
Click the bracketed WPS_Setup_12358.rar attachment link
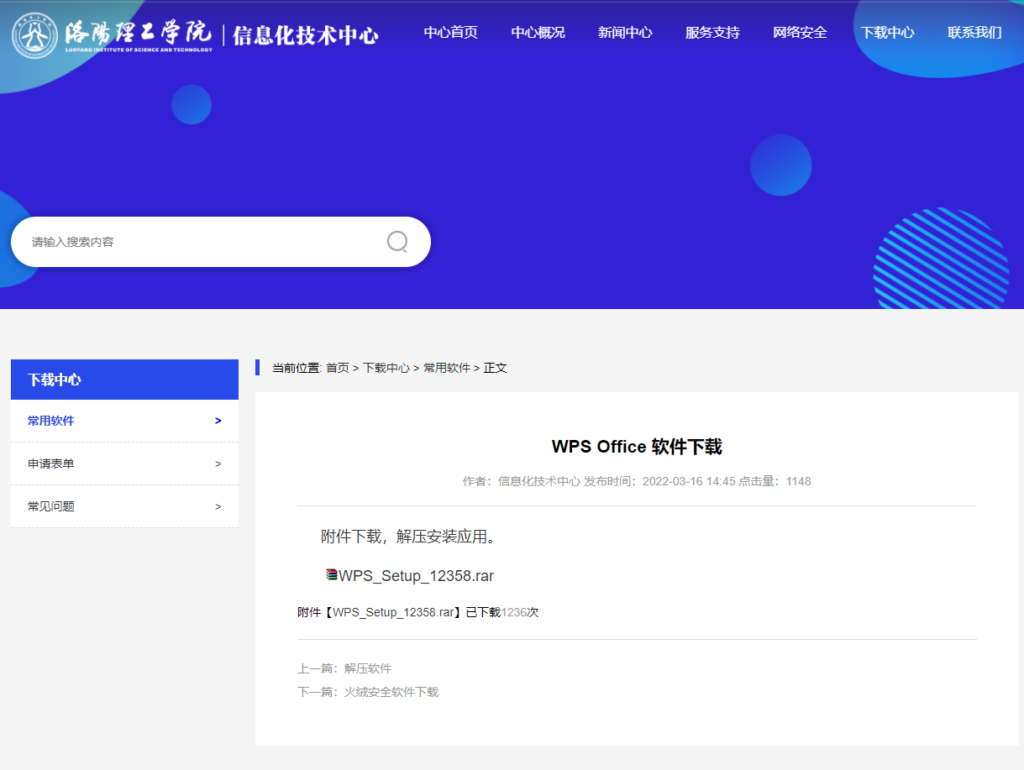(393, 613)
